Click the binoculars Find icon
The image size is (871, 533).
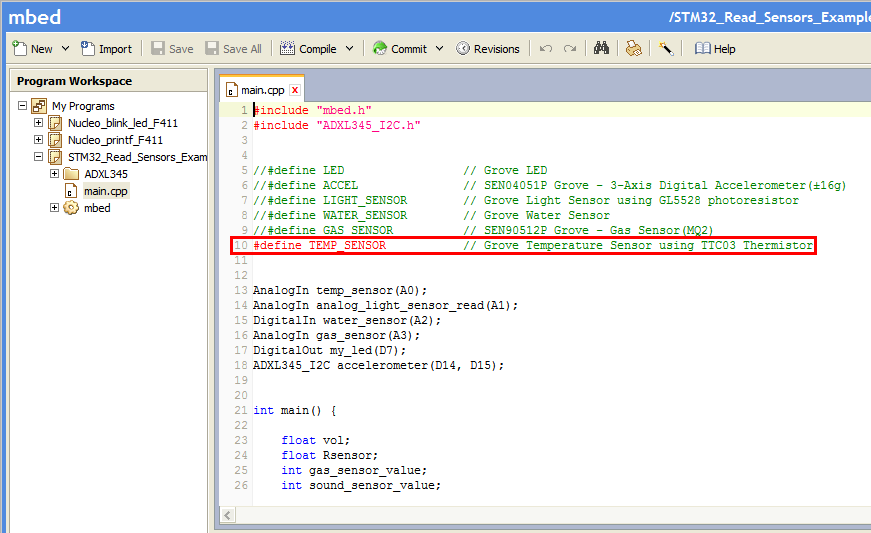[x=602, y=48]
